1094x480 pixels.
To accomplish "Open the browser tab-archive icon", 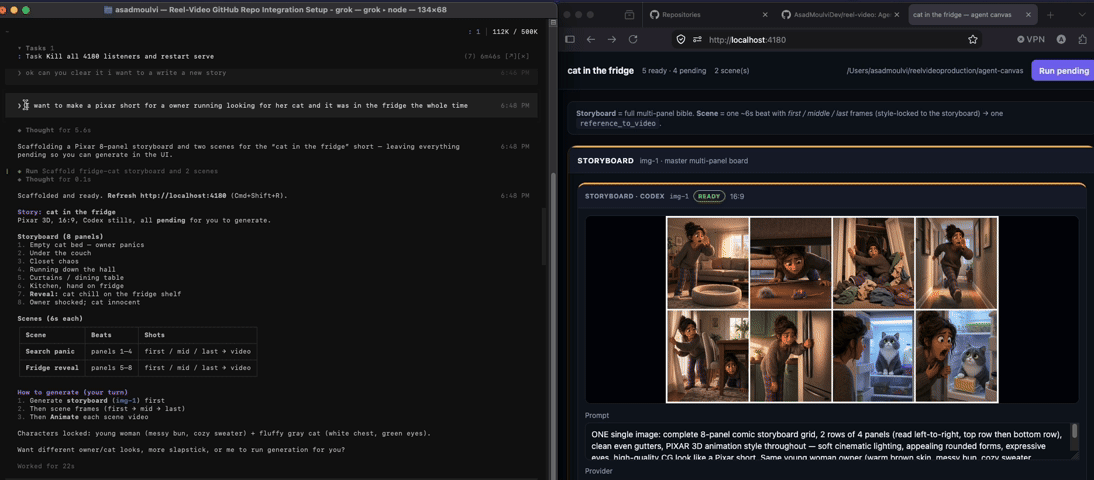I will coord(629,15).
